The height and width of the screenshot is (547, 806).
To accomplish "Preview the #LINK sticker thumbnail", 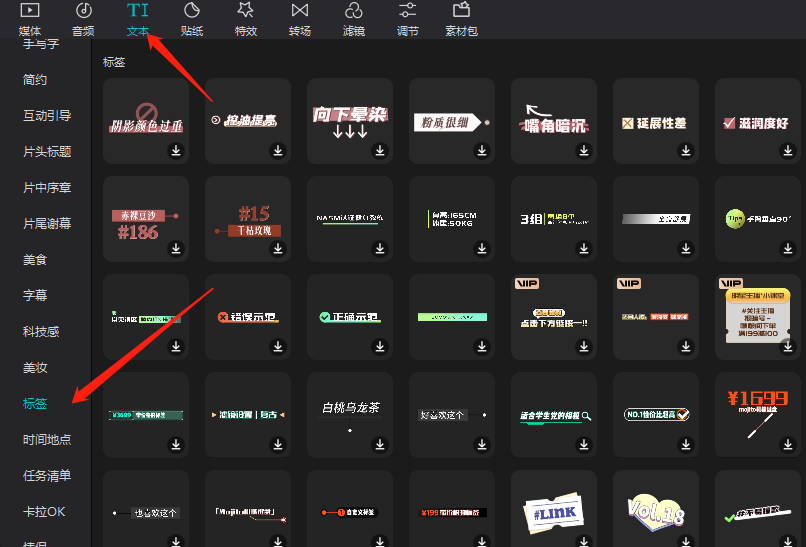I will (554, 508).
